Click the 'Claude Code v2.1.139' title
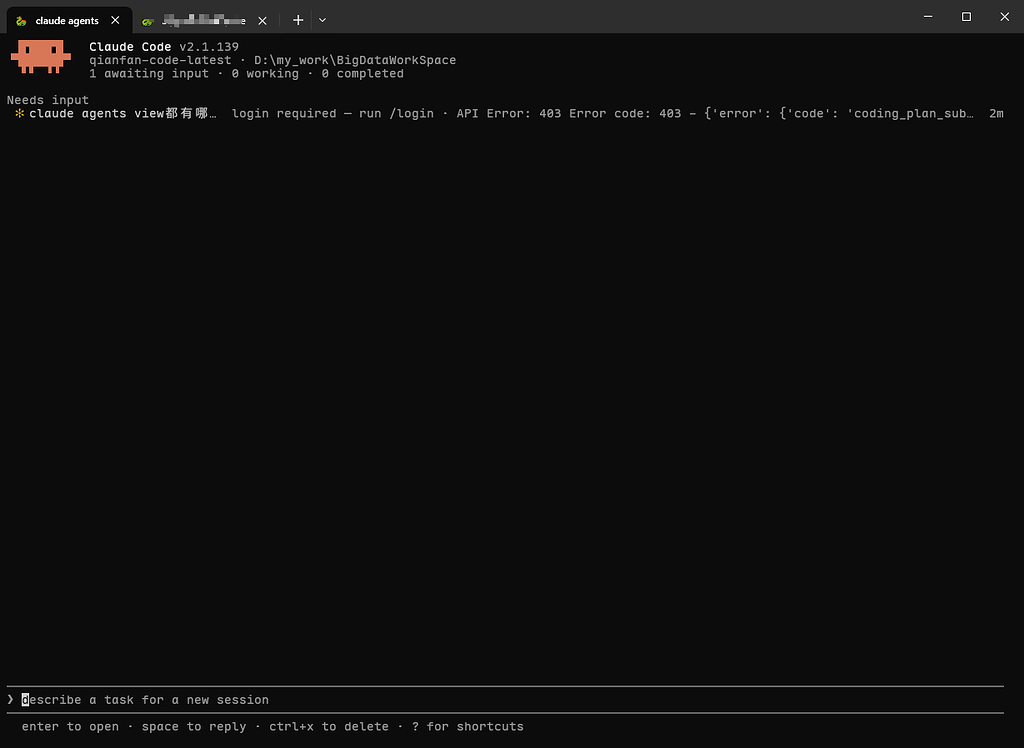 point(164,47)
